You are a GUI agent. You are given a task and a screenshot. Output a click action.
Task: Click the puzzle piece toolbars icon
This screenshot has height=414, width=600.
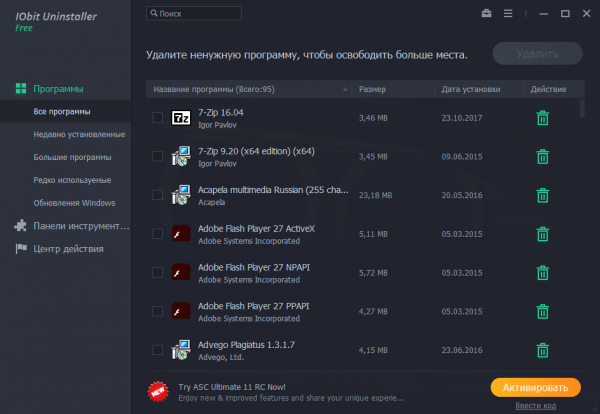pos(20,225)
